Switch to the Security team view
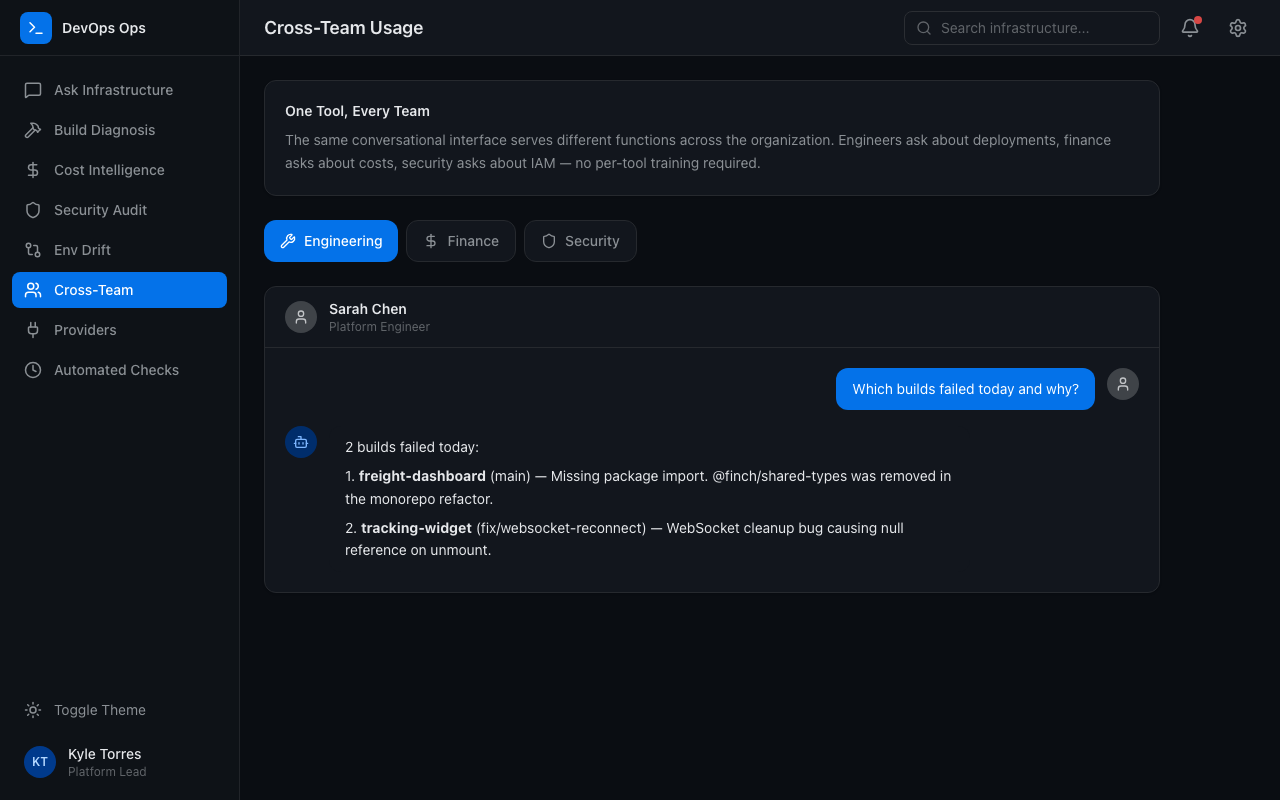The width and height of the screenshot is (1280, 800). 580,241
